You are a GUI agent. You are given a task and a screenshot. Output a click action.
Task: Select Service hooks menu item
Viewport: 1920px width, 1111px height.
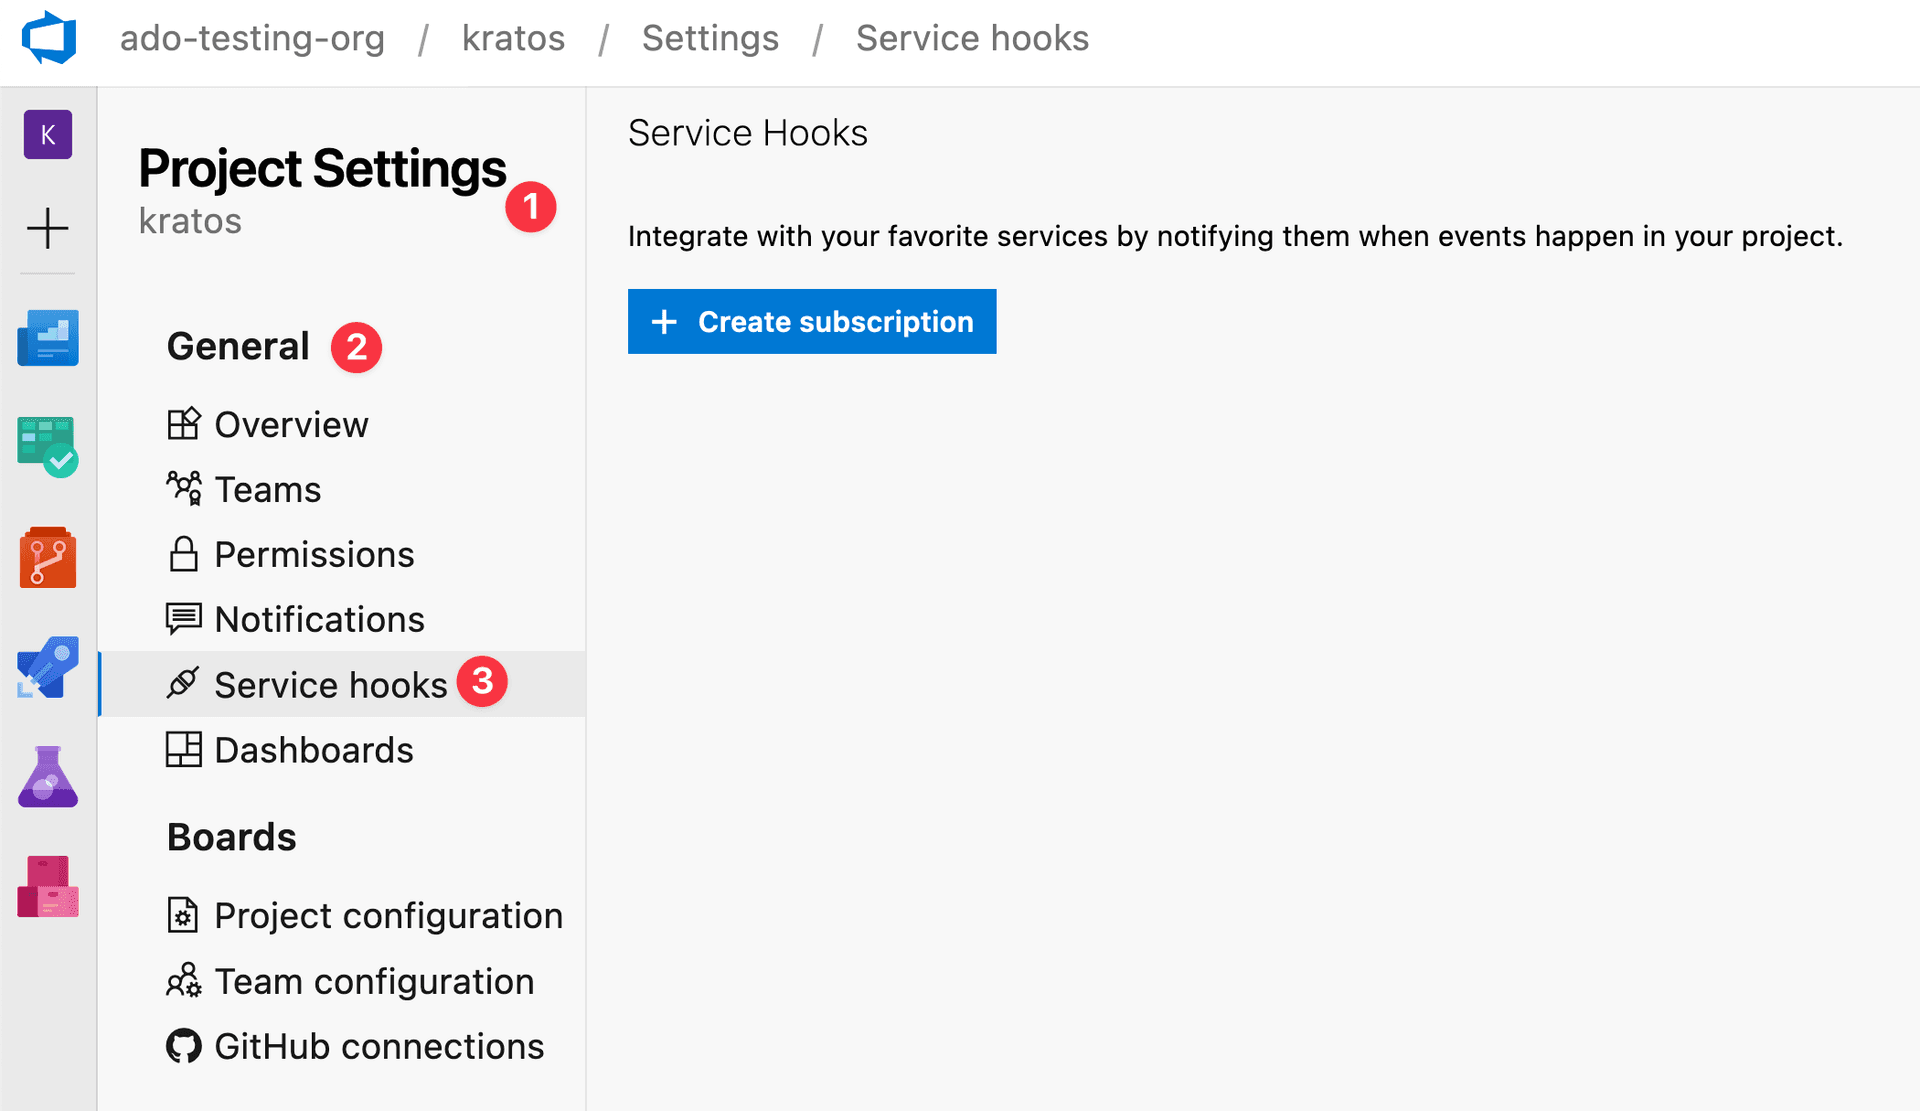tap(342, 685)
